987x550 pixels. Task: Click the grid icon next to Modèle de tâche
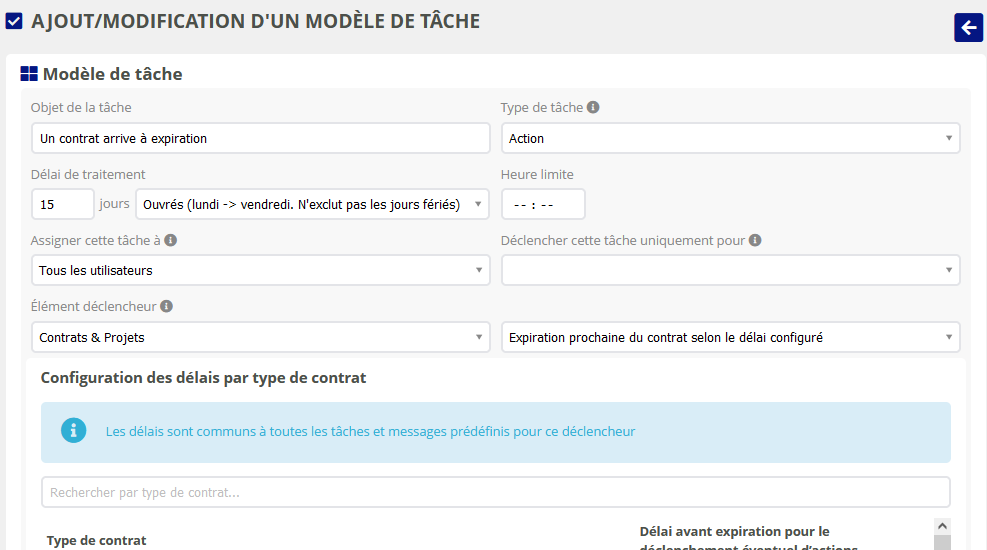(29, 74)
